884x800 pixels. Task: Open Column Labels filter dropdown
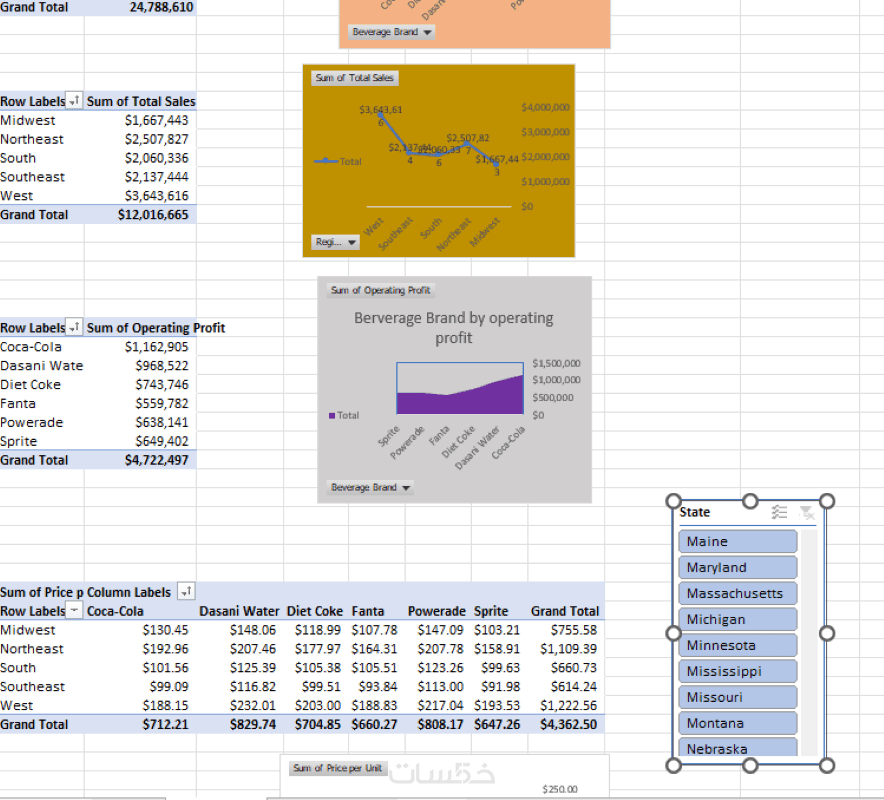point(186,591)
